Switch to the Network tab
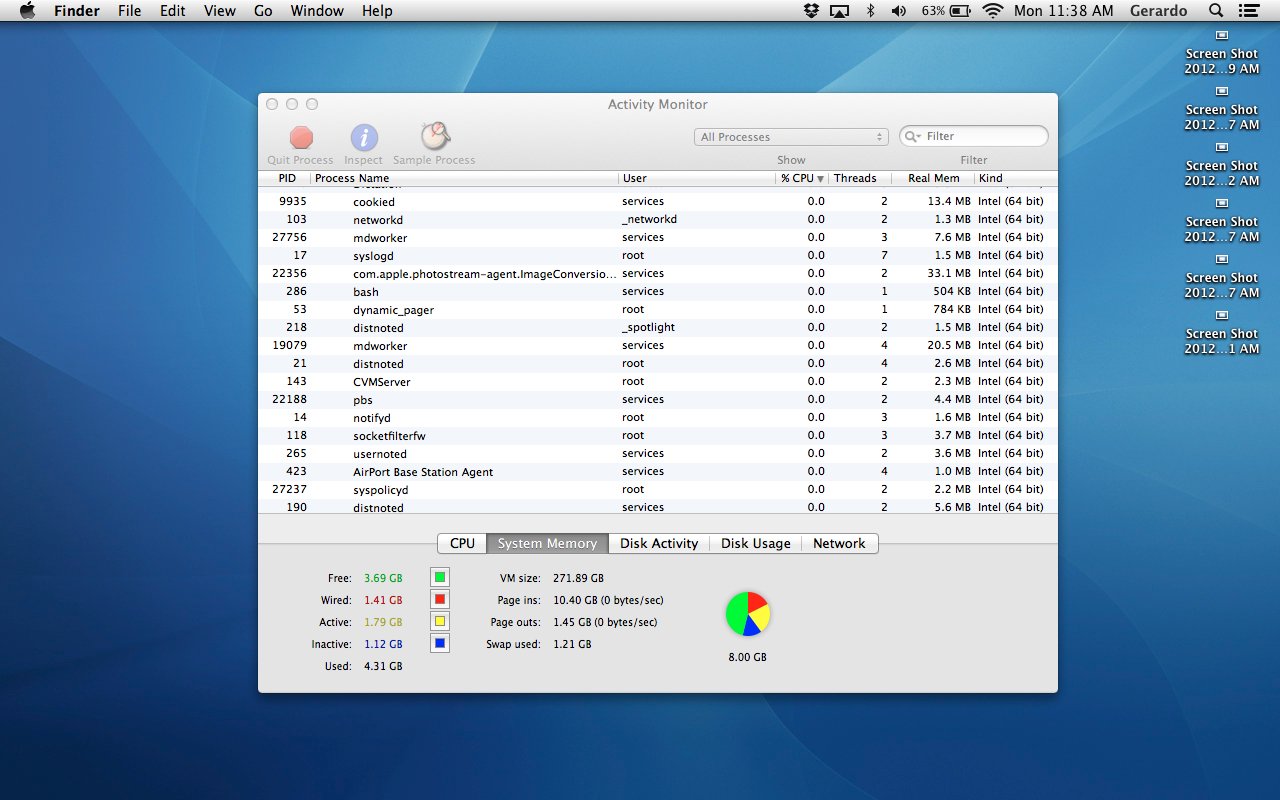Viewport: 1280px width, 800px height. coord(838,543)
